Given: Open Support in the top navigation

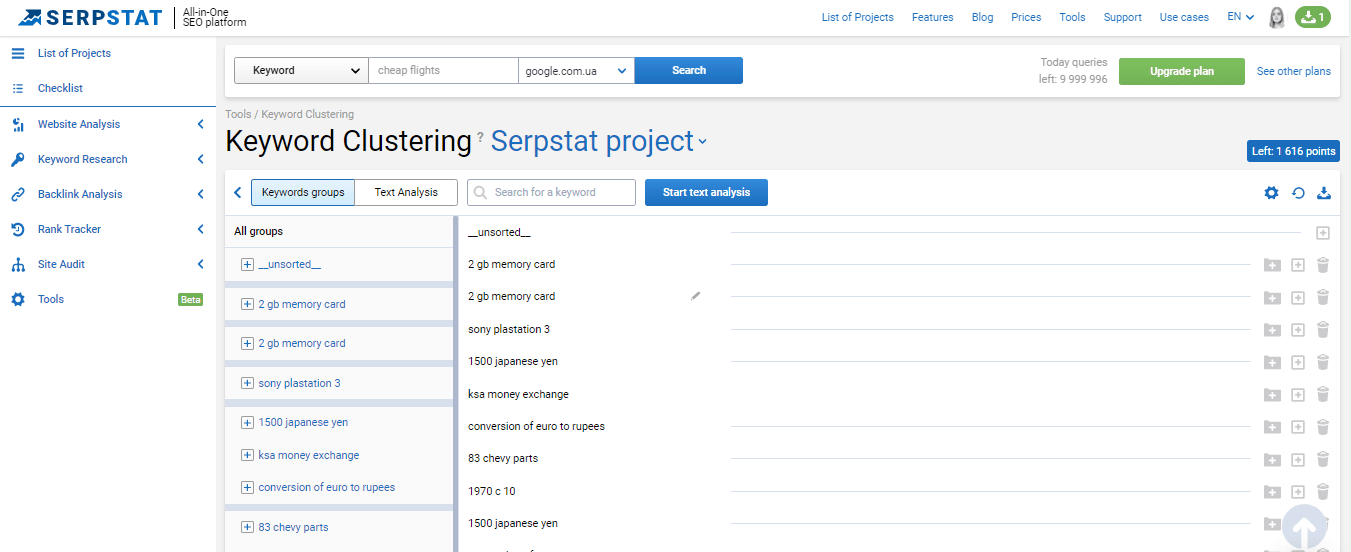Looking at the screenshot, I should [1123, 17].
